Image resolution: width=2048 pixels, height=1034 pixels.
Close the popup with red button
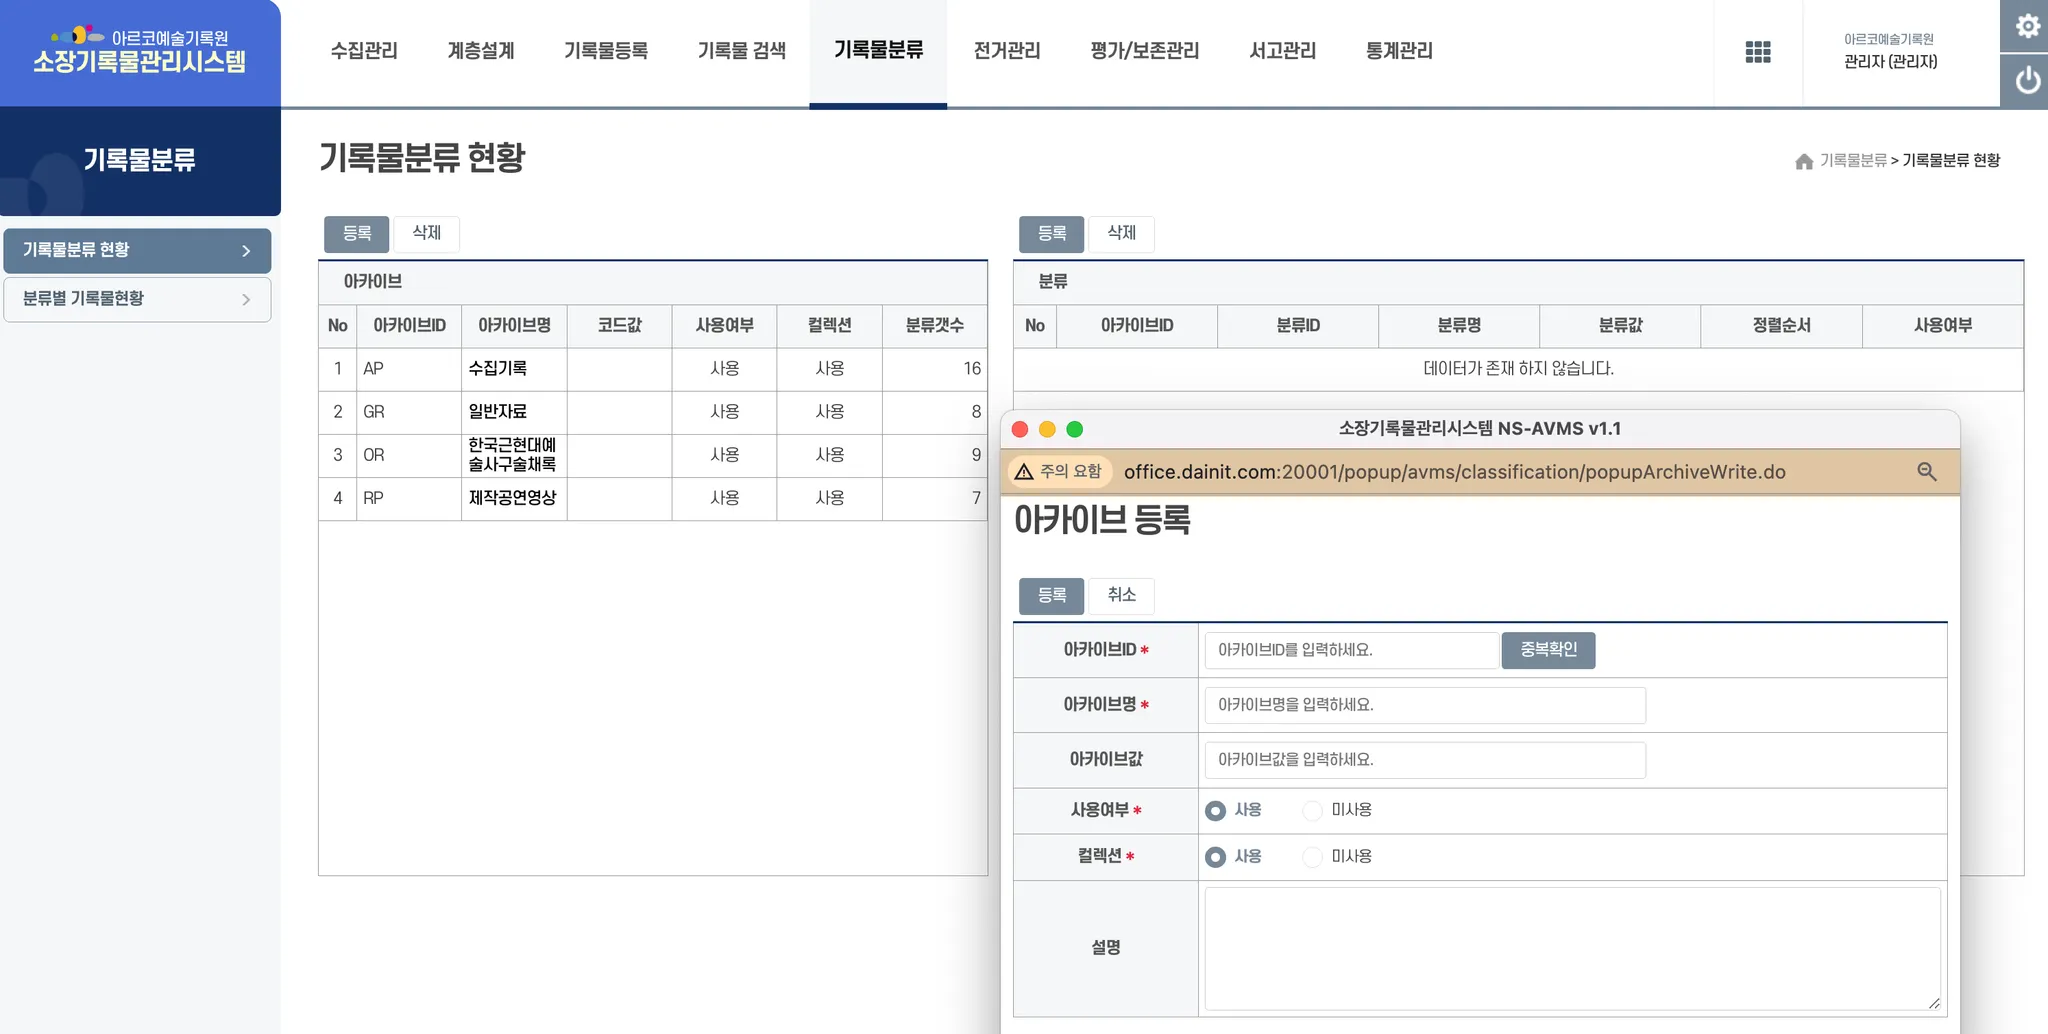point(1020,429)
